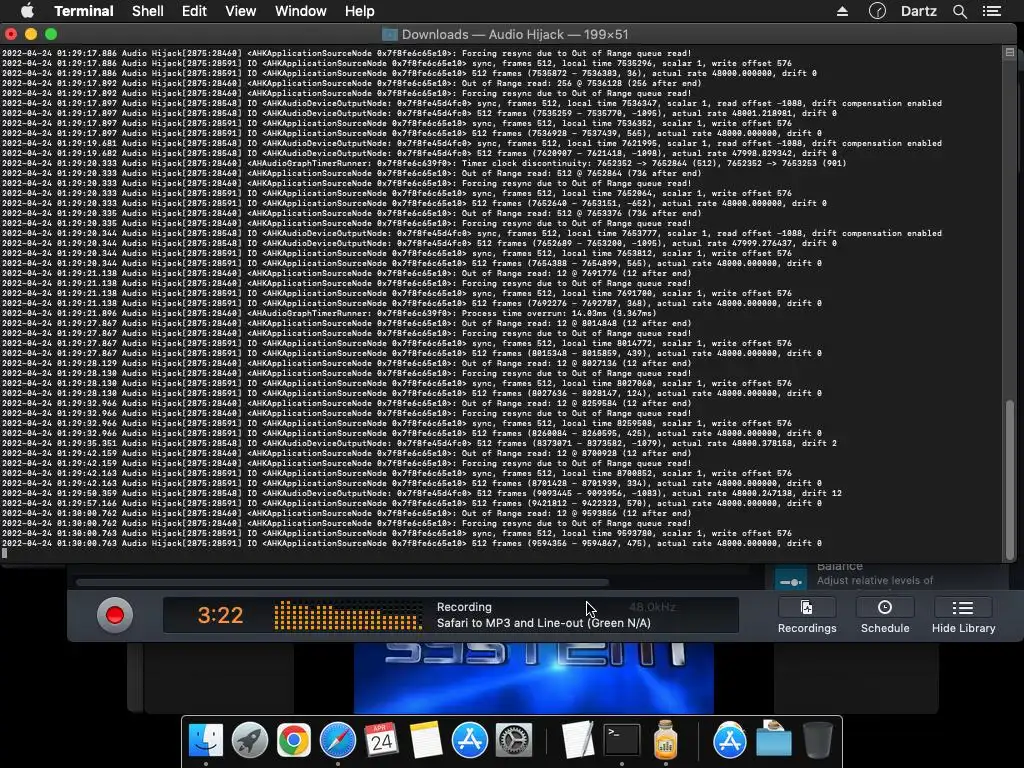Screen dimensions: 1024x768
Task: Open System Preferences from the Dock
Action: (514, 741)
